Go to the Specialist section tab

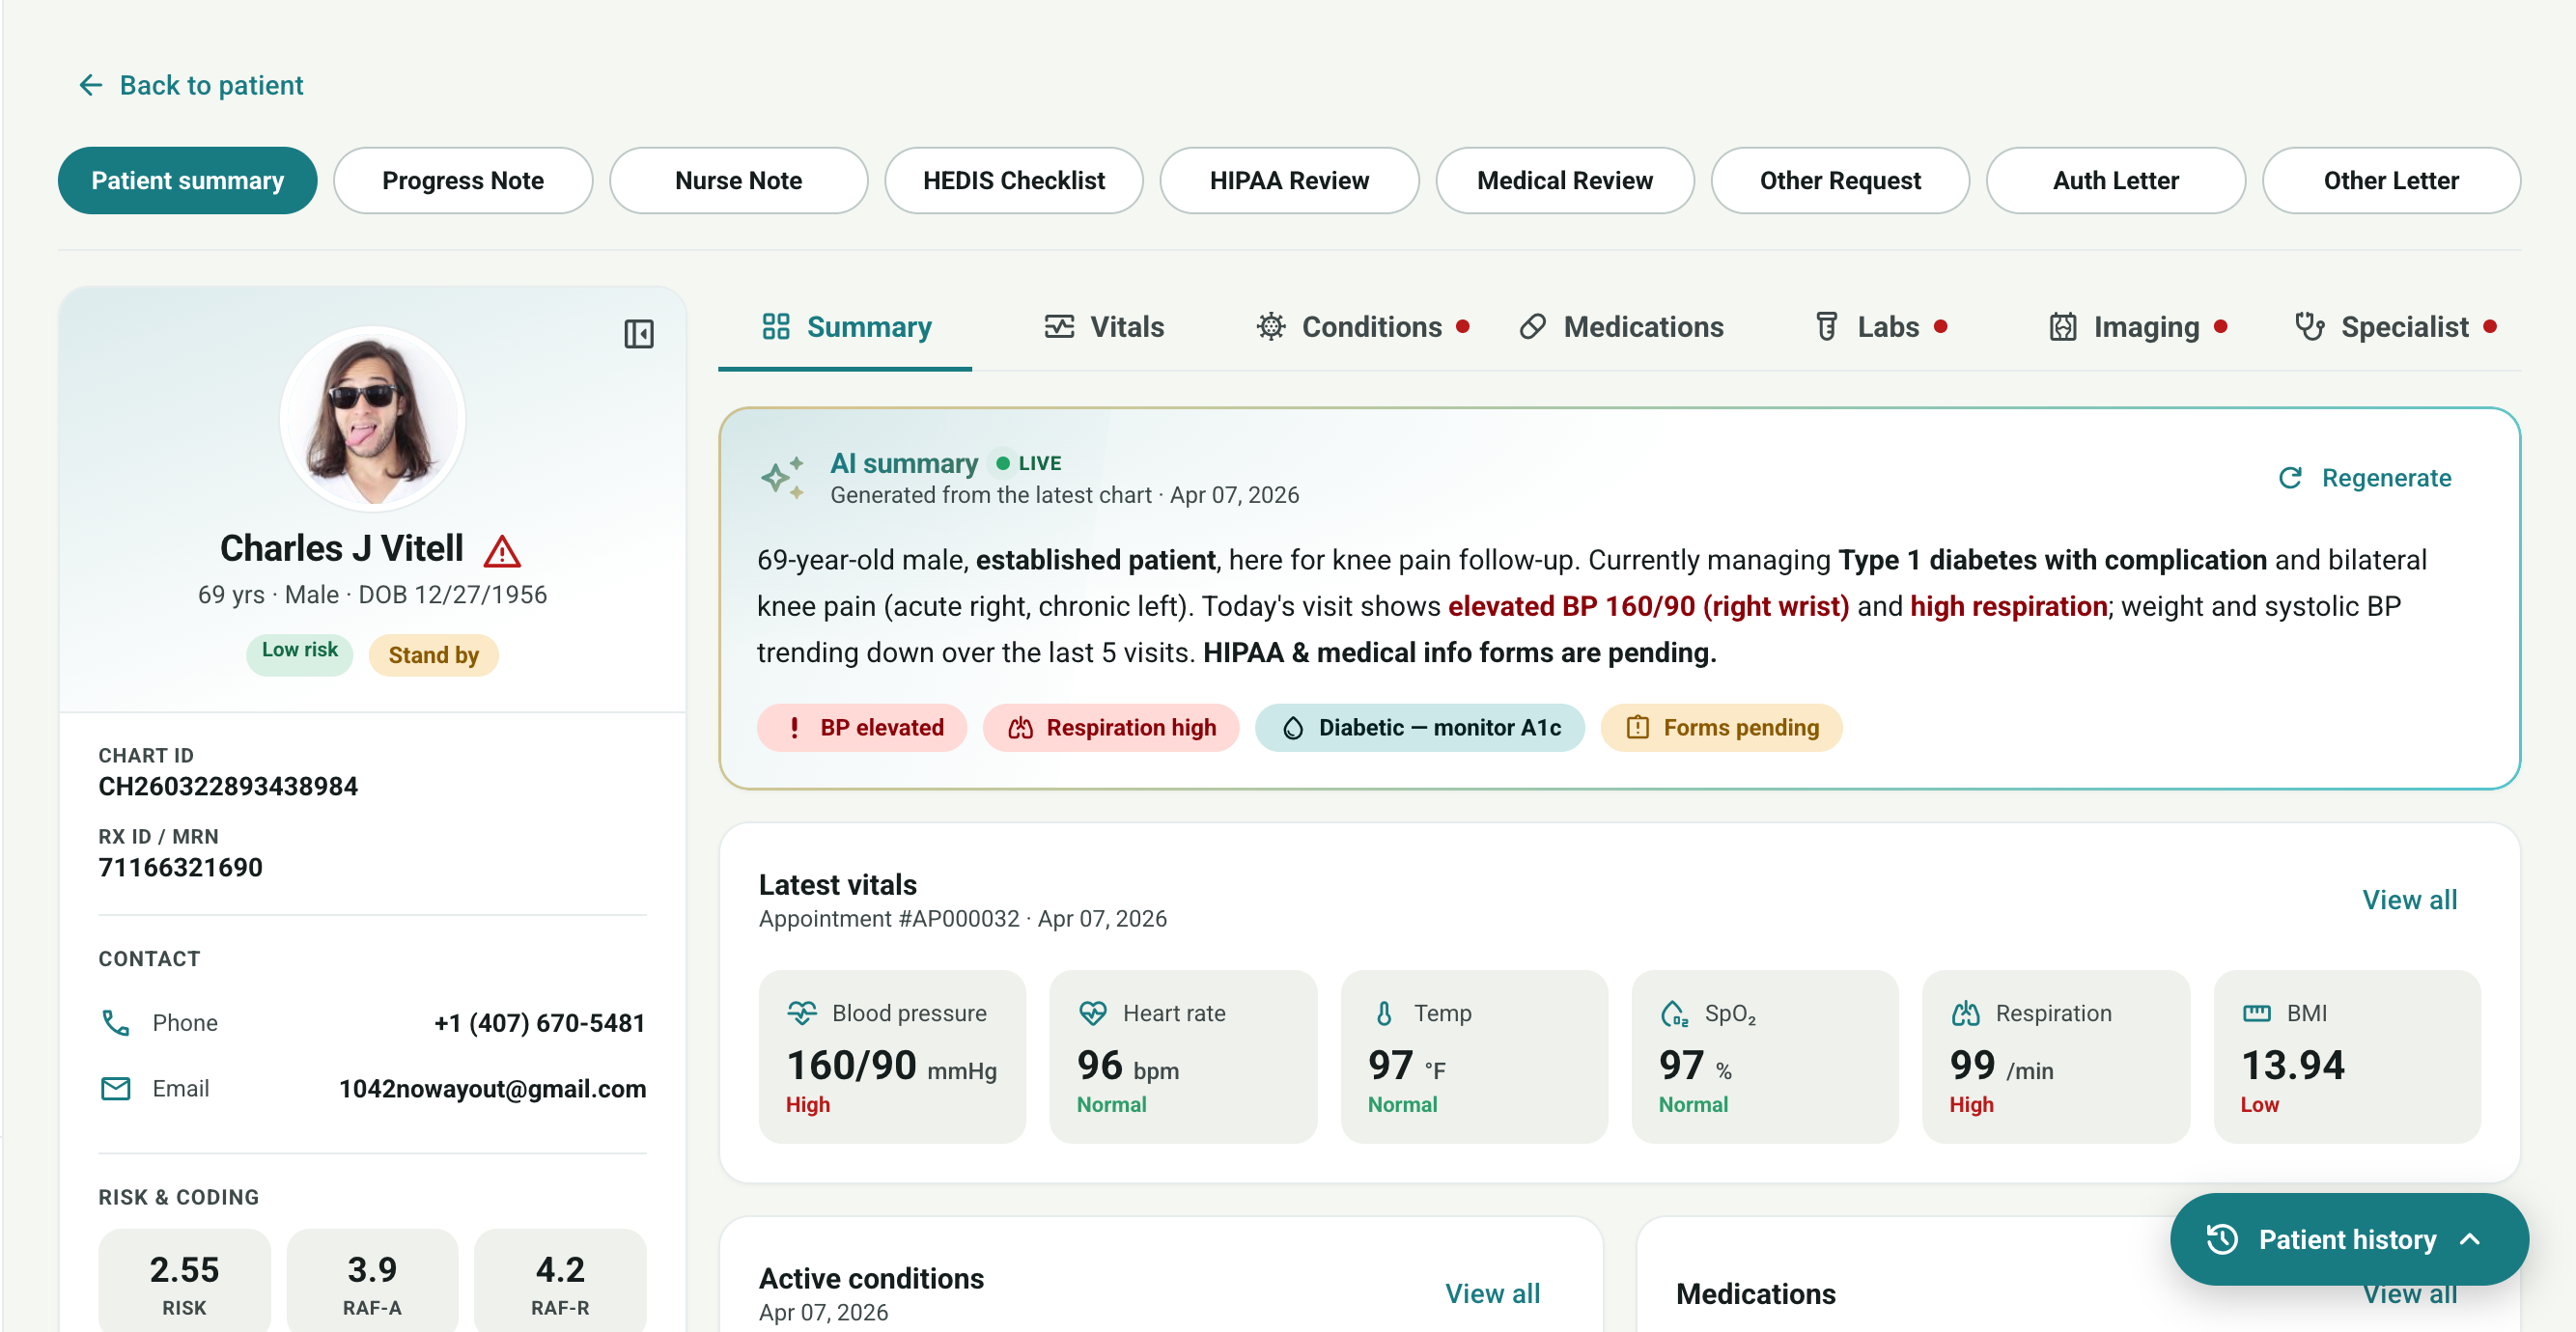point(2395,327)
